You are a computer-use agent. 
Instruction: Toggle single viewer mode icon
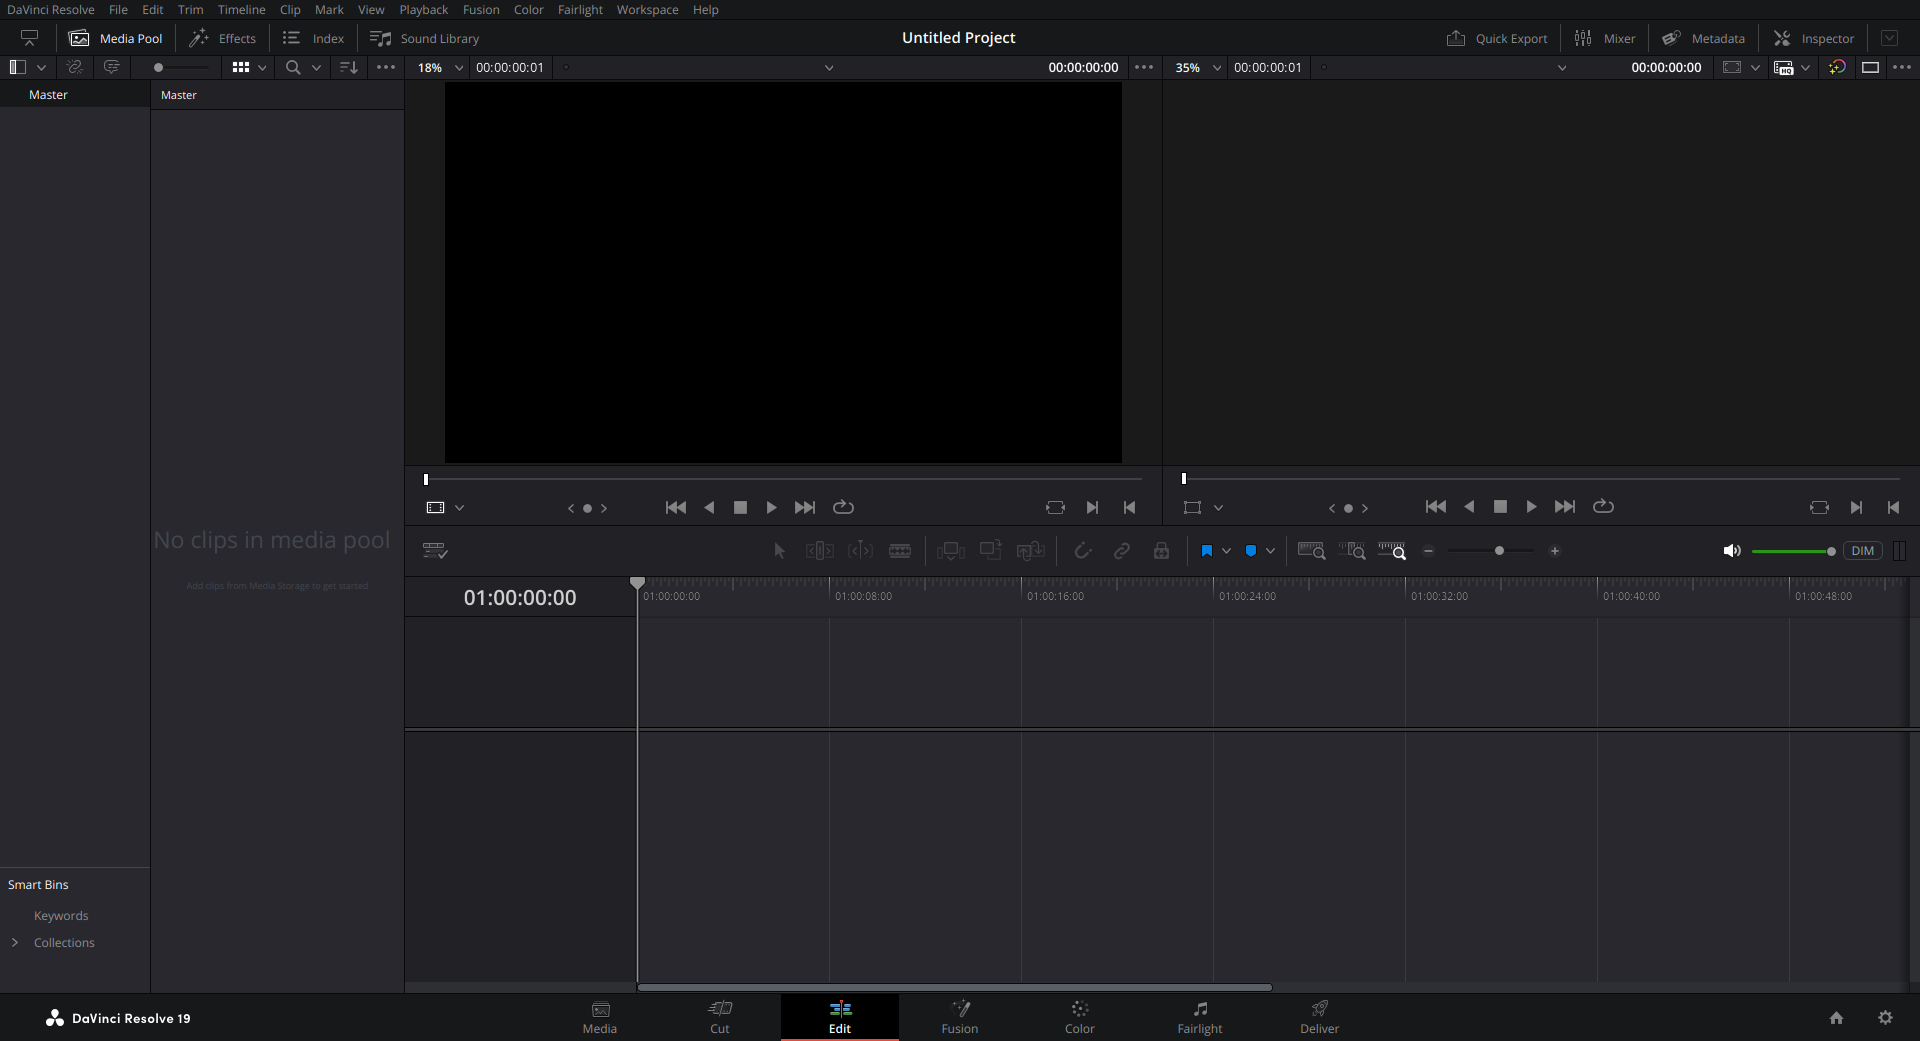pos(1870,67)
